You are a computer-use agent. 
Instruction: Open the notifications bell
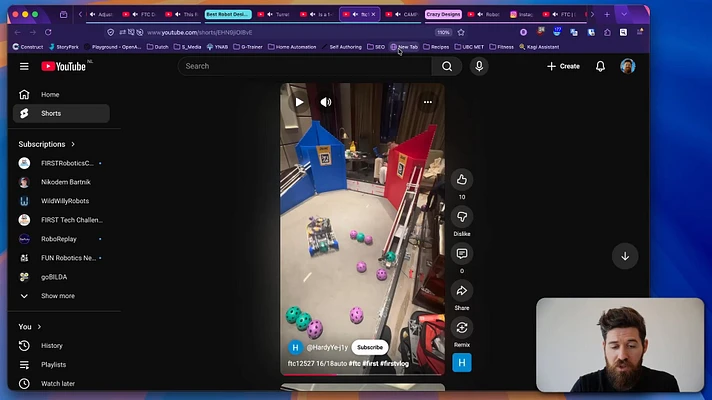pyautogui.click(x=600, y=66)
